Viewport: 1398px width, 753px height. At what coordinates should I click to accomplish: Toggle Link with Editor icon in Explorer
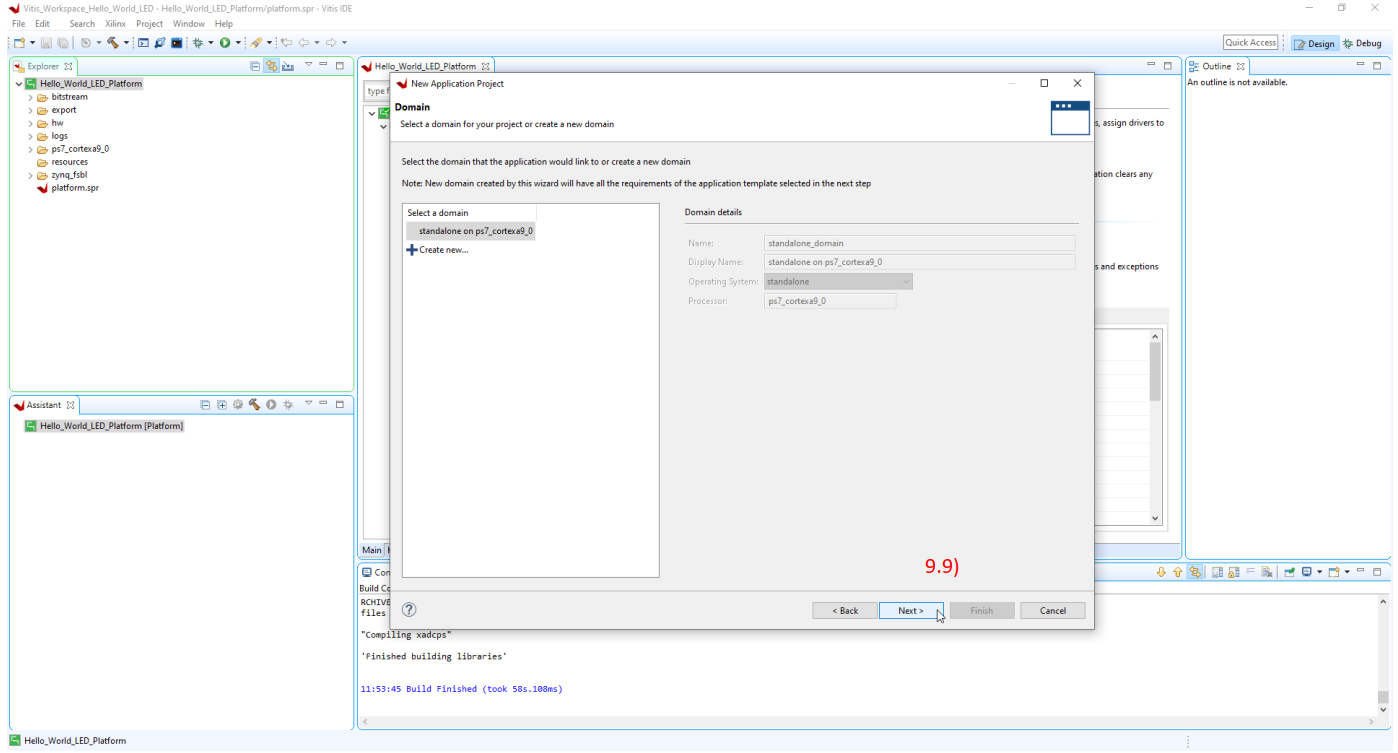click(271, 66)
